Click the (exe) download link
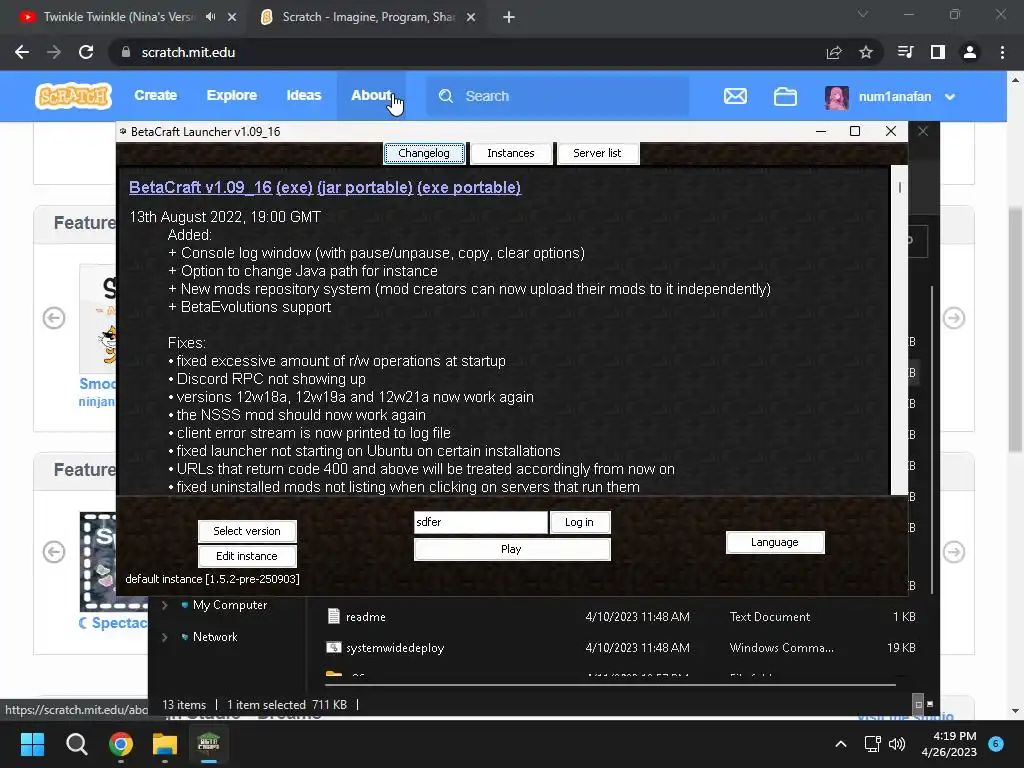Screen dimensions: 1024x768 point(295,187)
